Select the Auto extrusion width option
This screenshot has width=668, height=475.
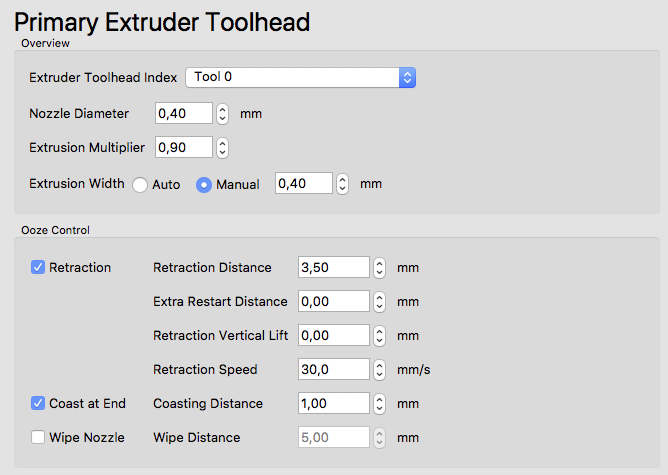[x=140, y=185]
